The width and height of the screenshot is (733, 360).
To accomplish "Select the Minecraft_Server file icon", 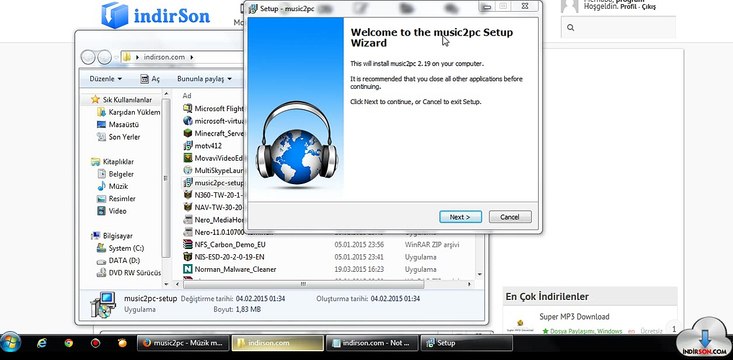I will pos(188,133).
